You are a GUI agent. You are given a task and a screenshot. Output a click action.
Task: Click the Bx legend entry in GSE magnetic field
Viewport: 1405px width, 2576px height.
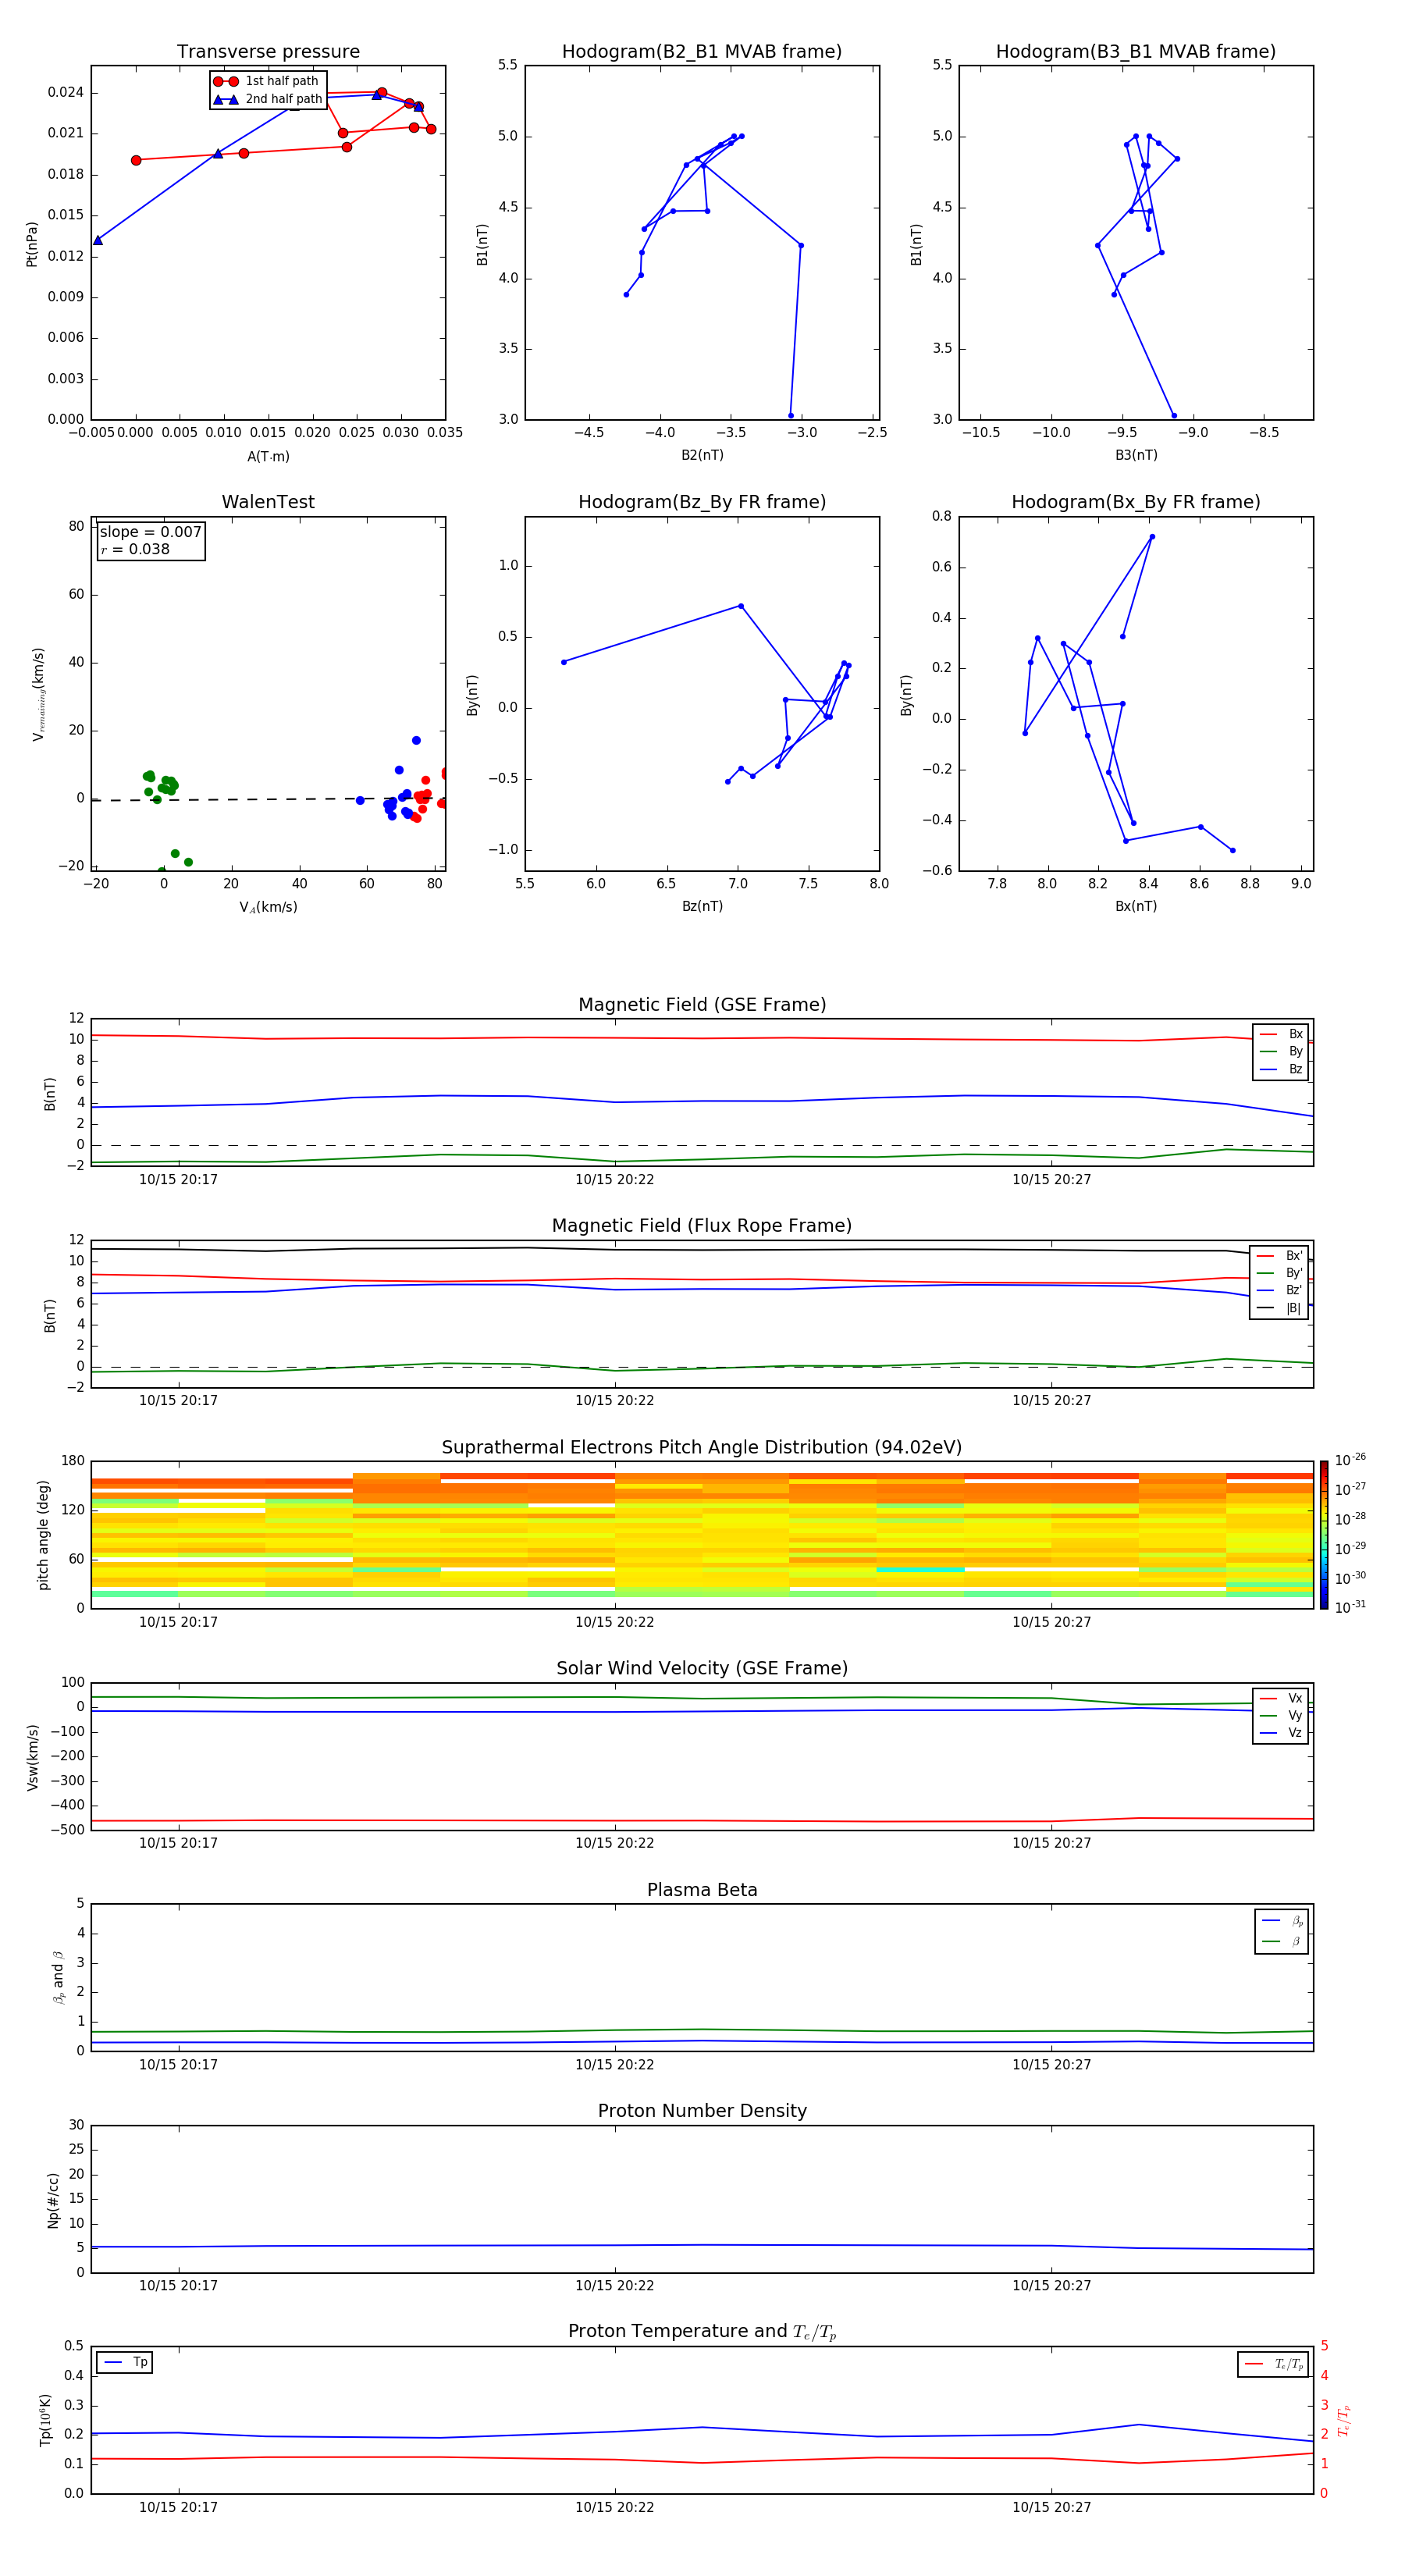pos(1282,1034)
